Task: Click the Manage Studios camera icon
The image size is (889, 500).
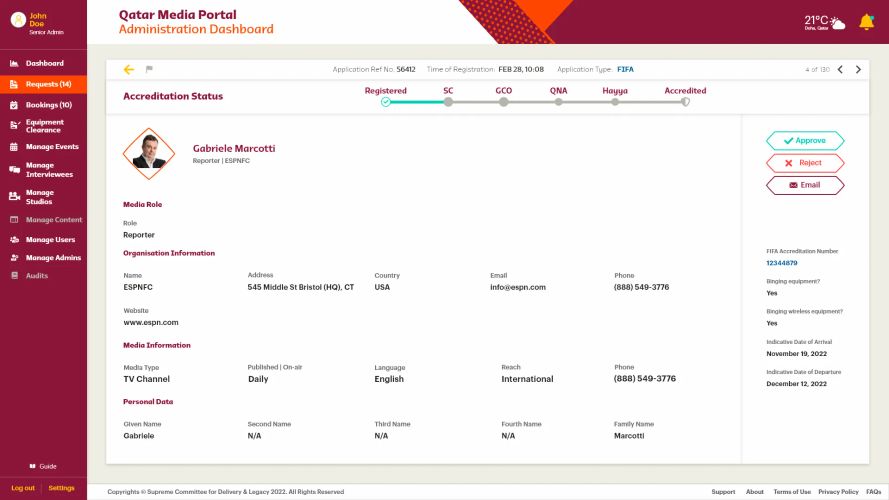Action: 15,197
